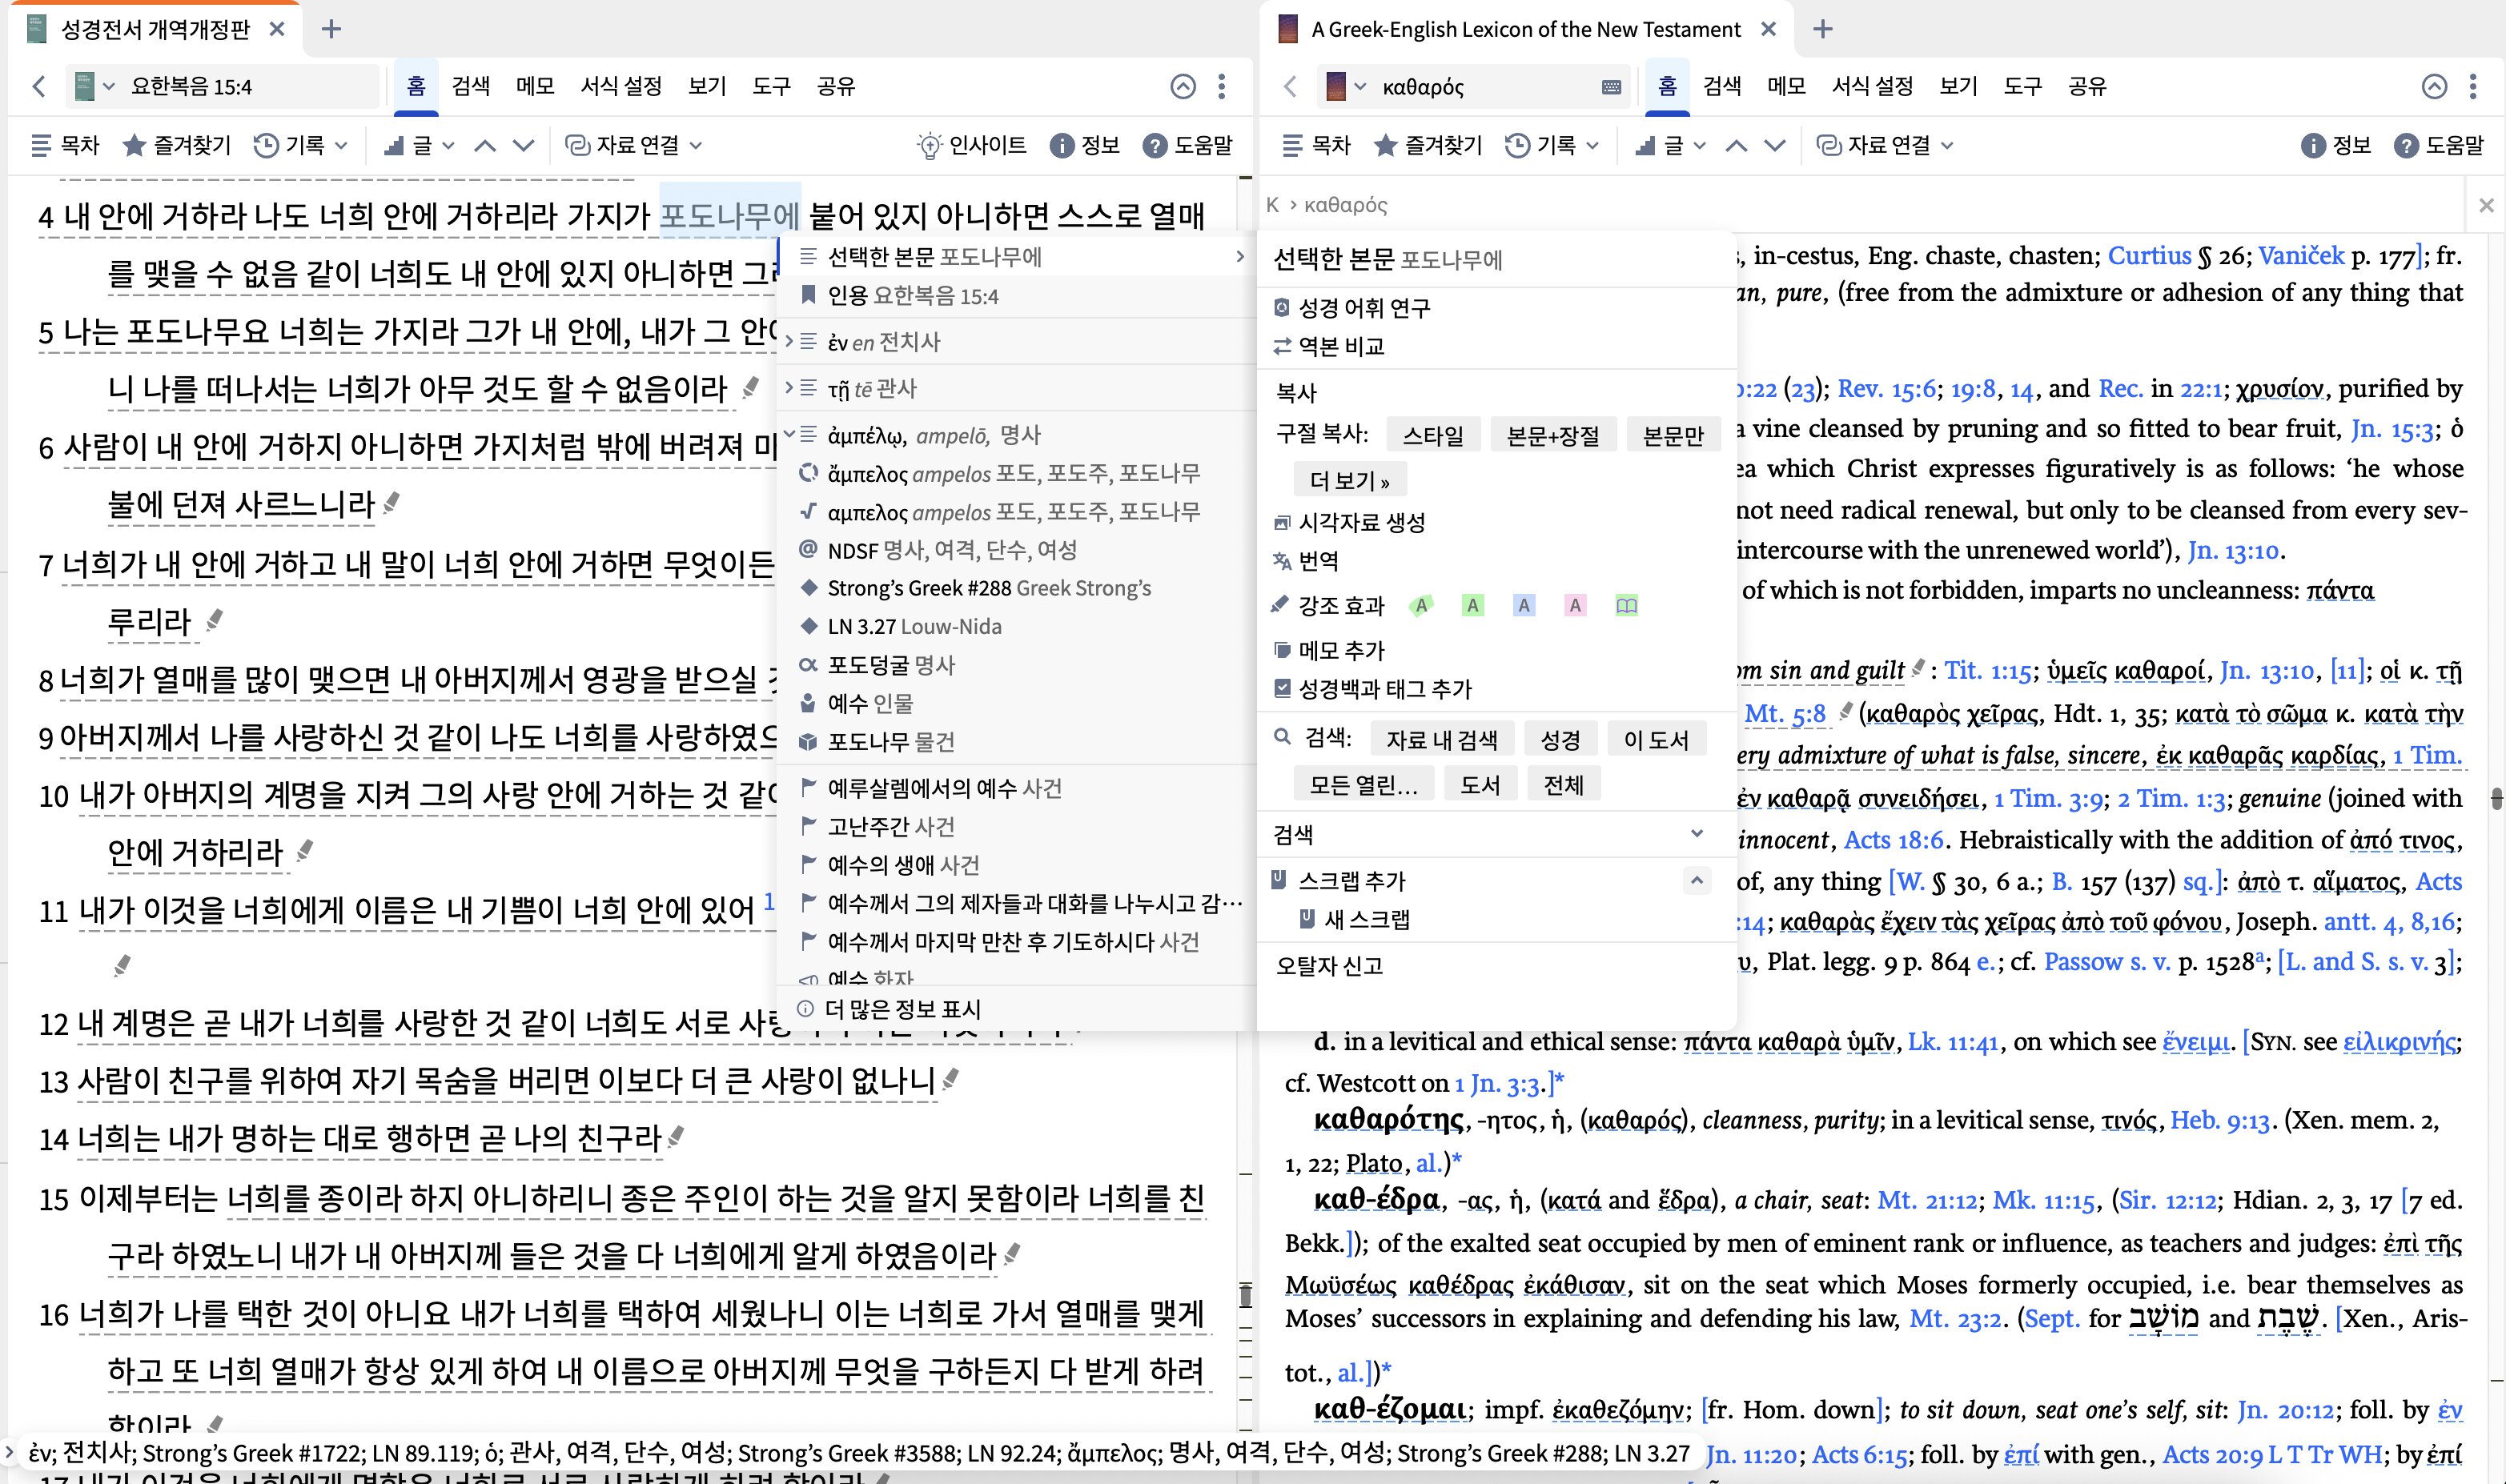Click 오탈자 신고 in the submenu

click(x=1329, y=966)
